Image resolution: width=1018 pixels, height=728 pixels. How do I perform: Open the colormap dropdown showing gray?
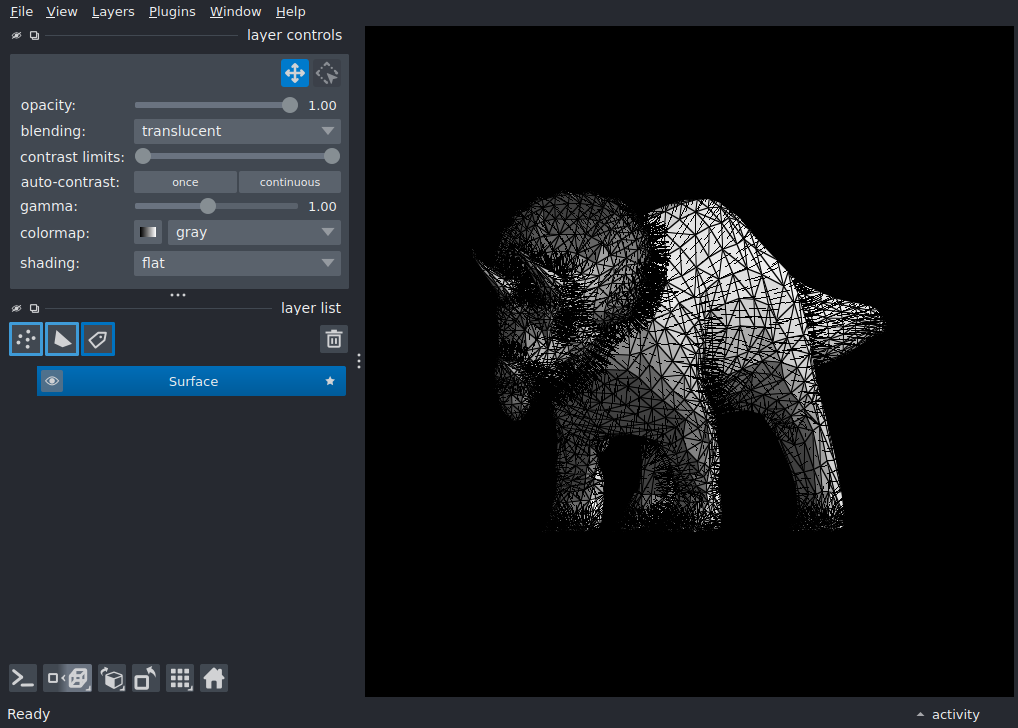pyautogui.click(x=254, y=232)
